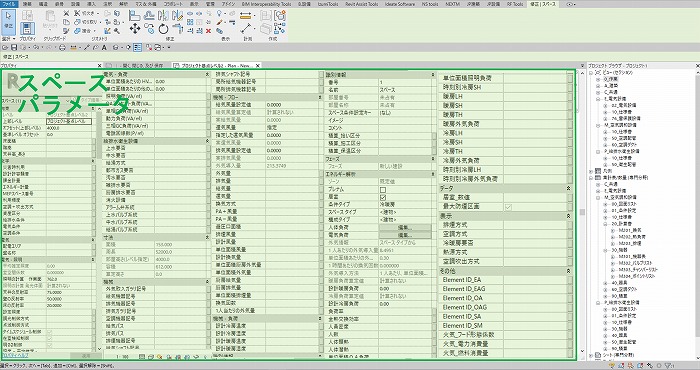Screen dimensions: 700x370
Task: Toggle the 居室 checkbox under エネルギー解析
Action: (383, 197)
